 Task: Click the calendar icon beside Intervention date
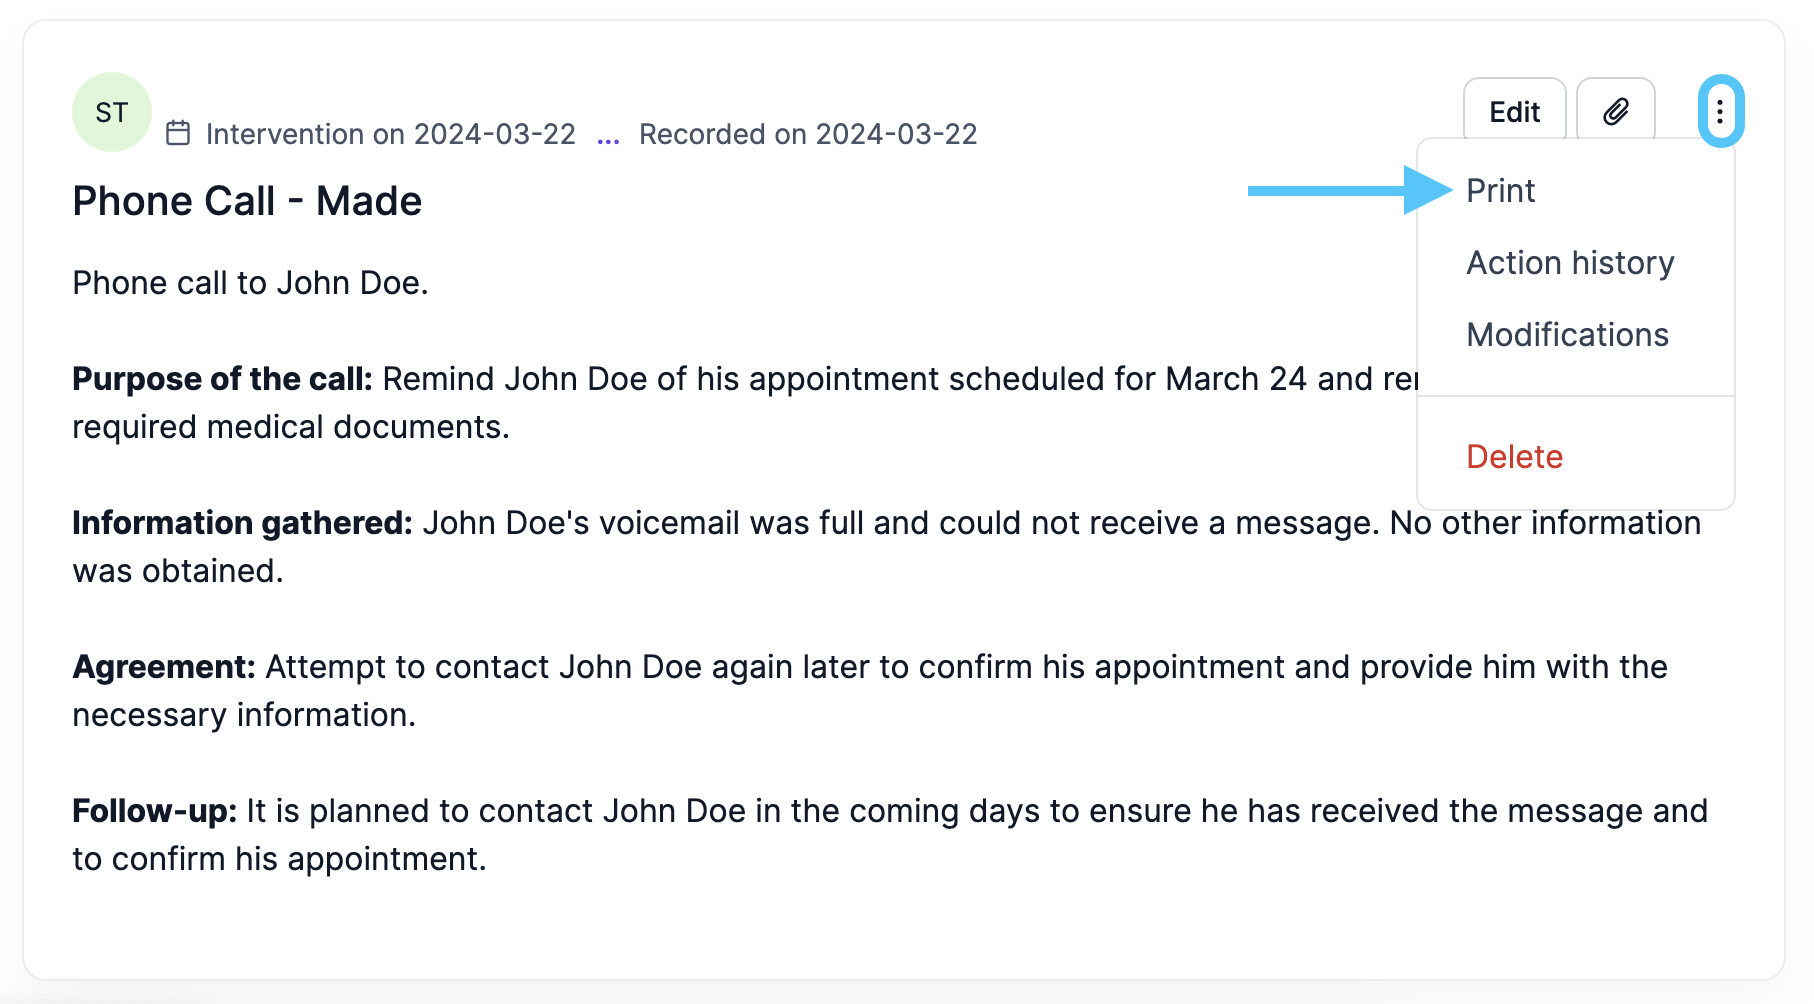coord(178,133)
